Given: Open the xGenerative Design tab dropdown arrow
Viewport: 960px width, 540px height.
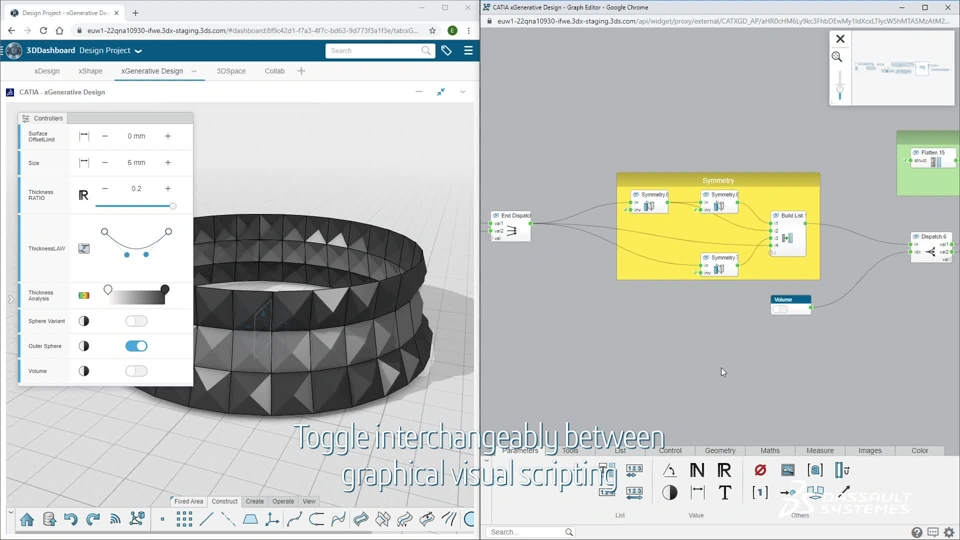Looking at the screenshot, I should point(194,71).
